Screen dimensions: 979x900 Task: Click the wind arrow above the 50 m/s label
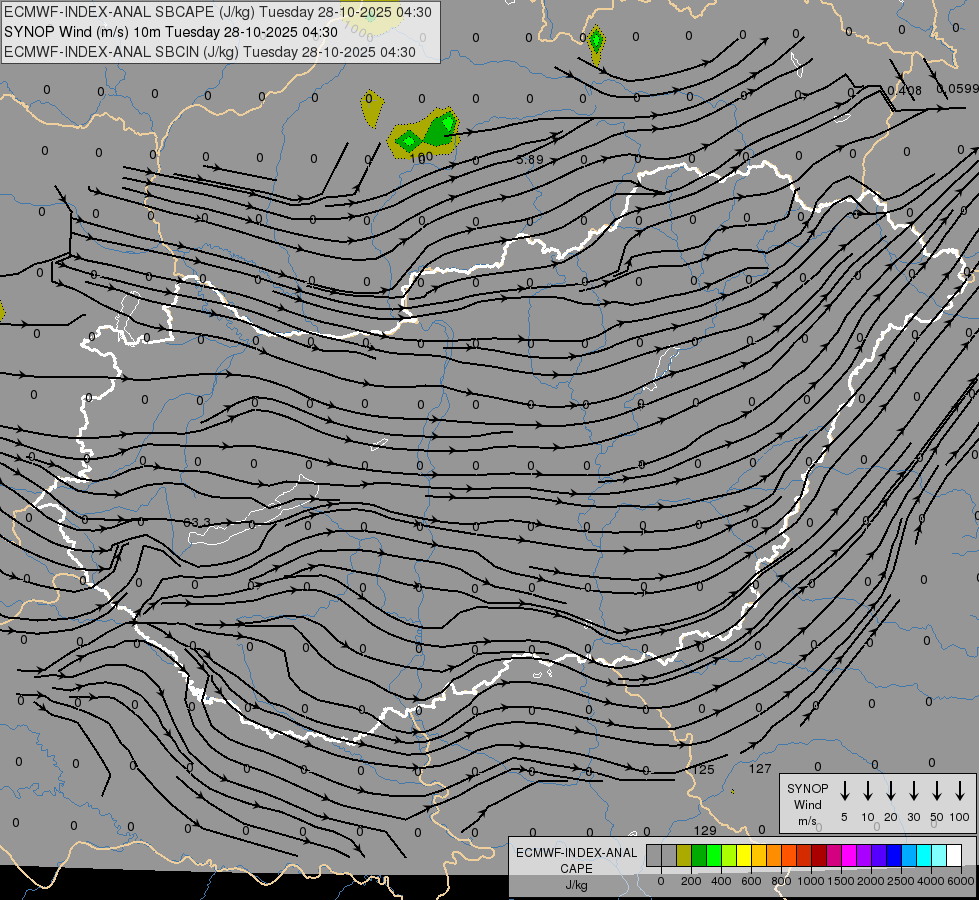click(937, 790)
